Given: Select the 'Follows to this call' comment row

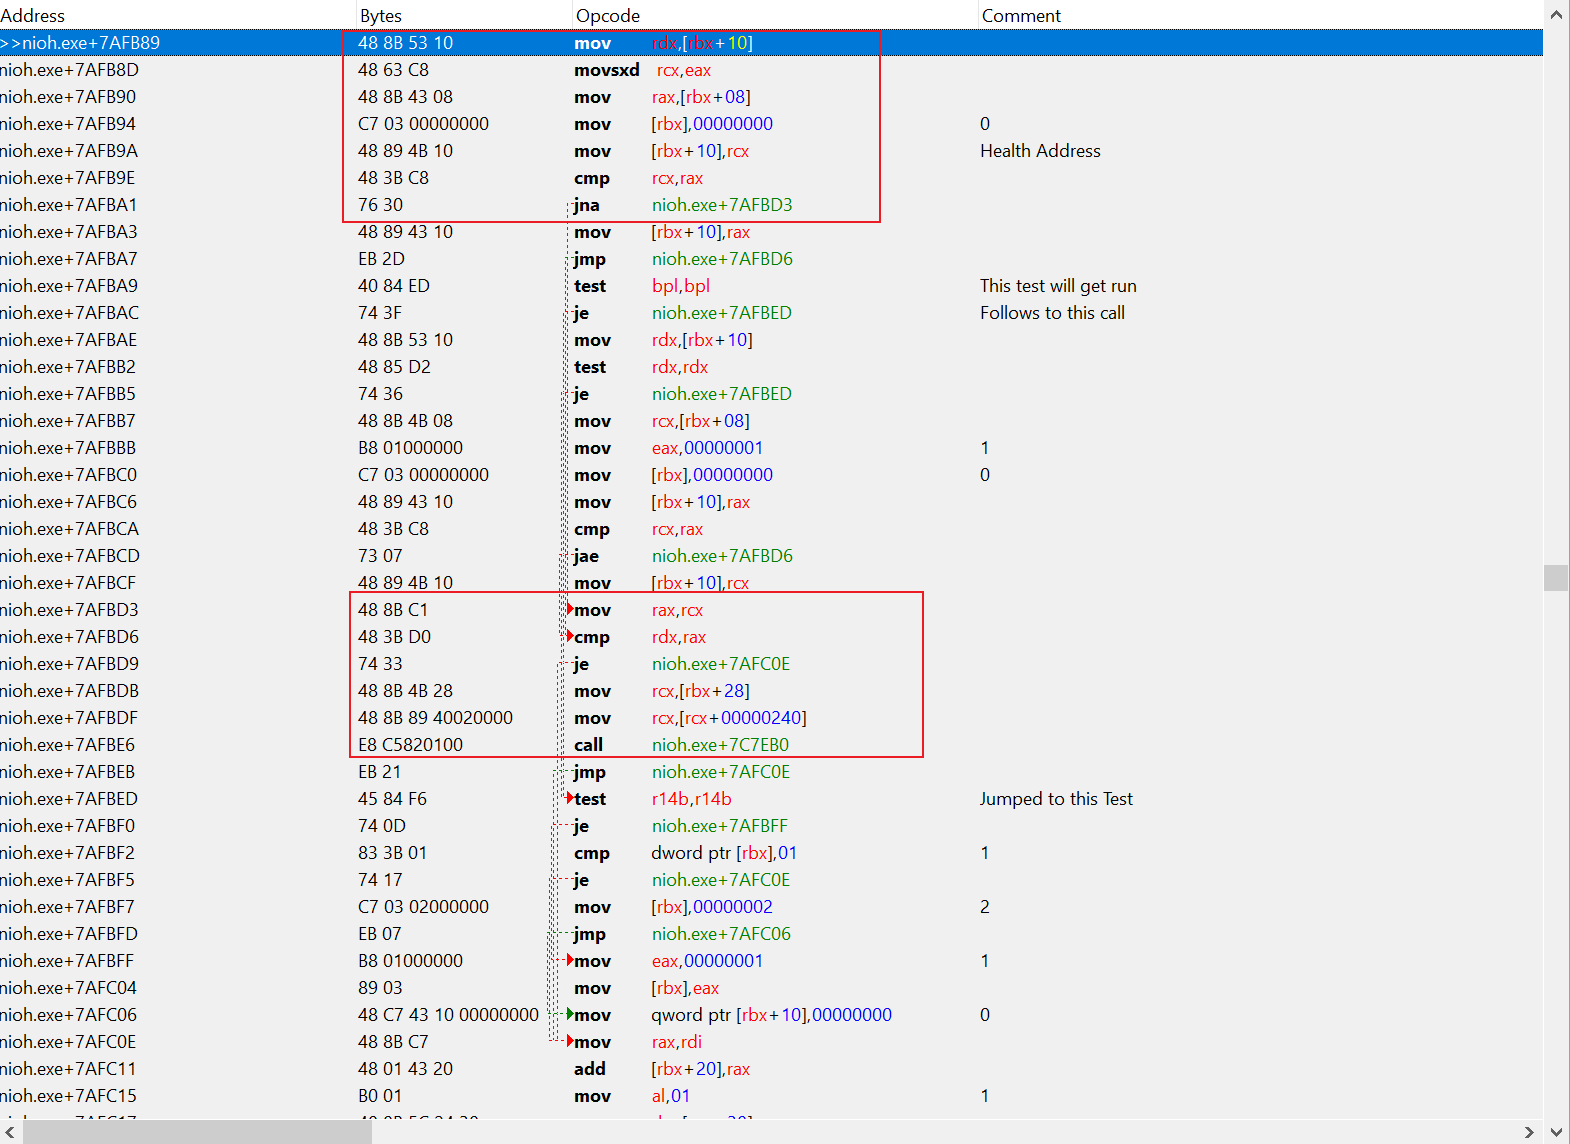Looking at the screenshot, I should pyautogui.click(x=1052, y=313).
